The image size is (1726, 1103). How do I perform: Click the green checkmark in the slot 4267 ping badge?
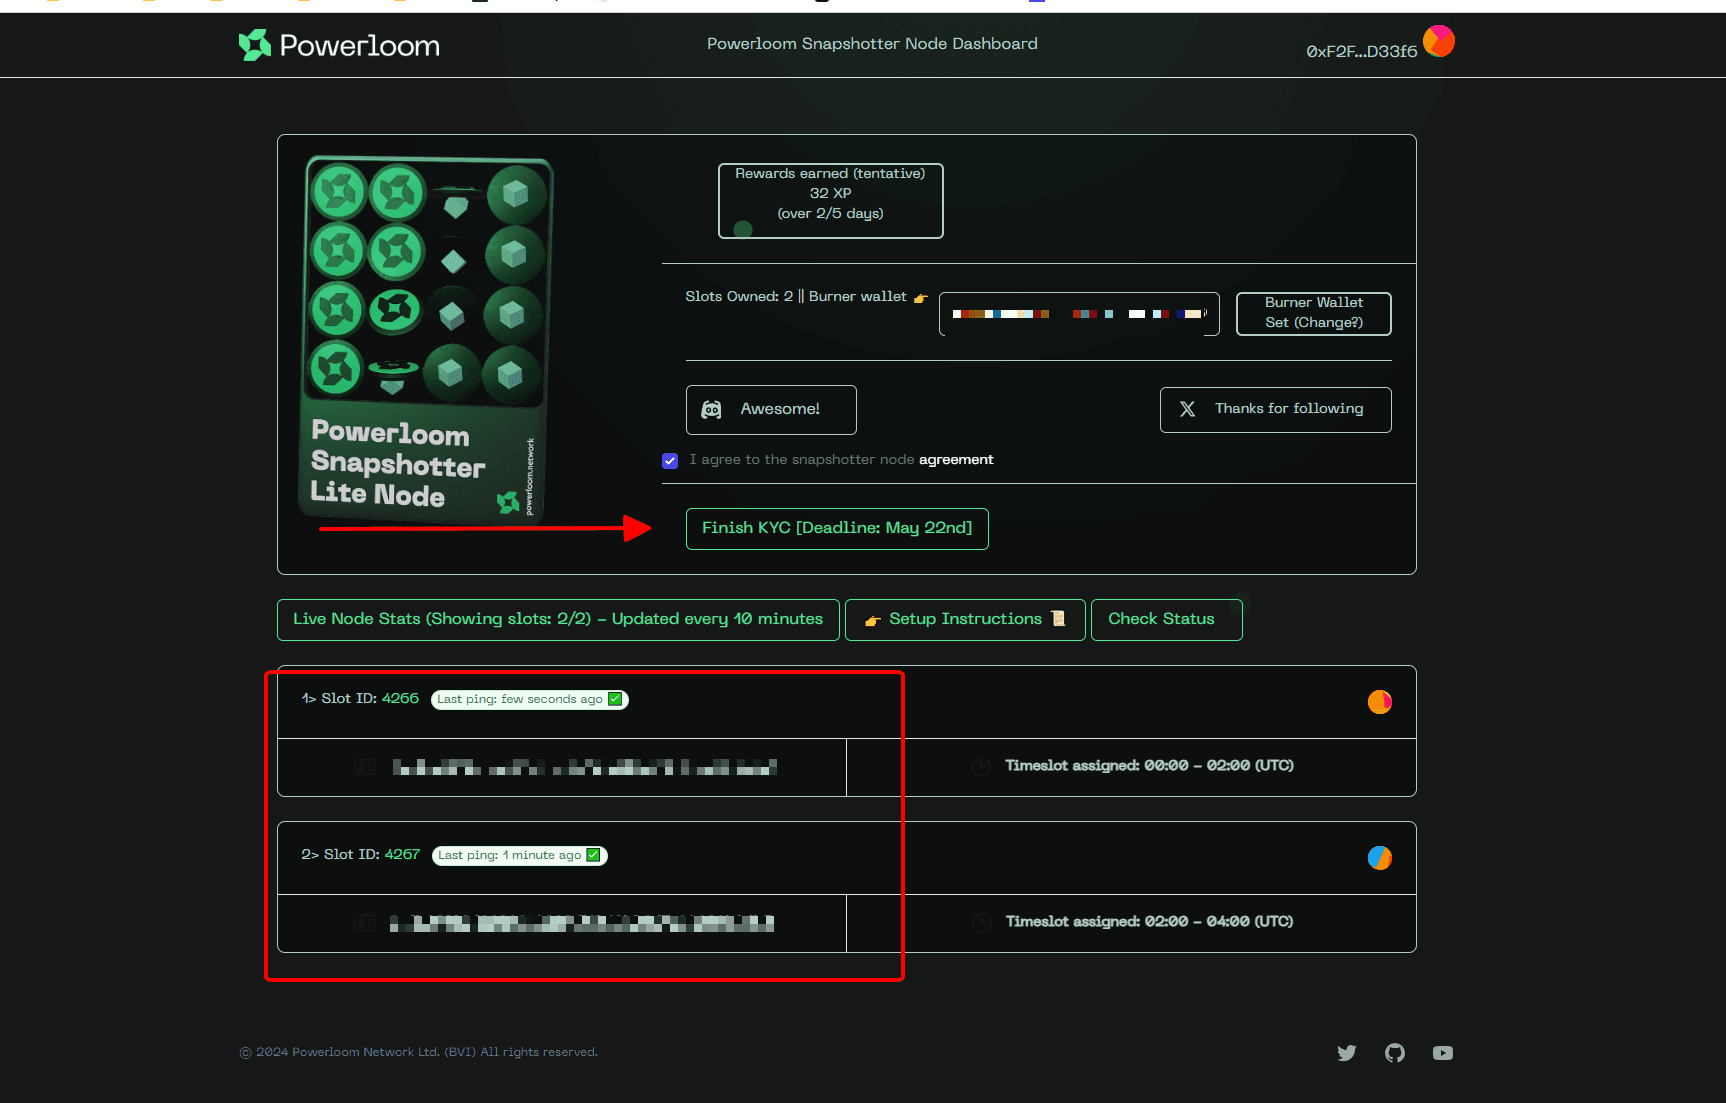[x=593, y=855]
